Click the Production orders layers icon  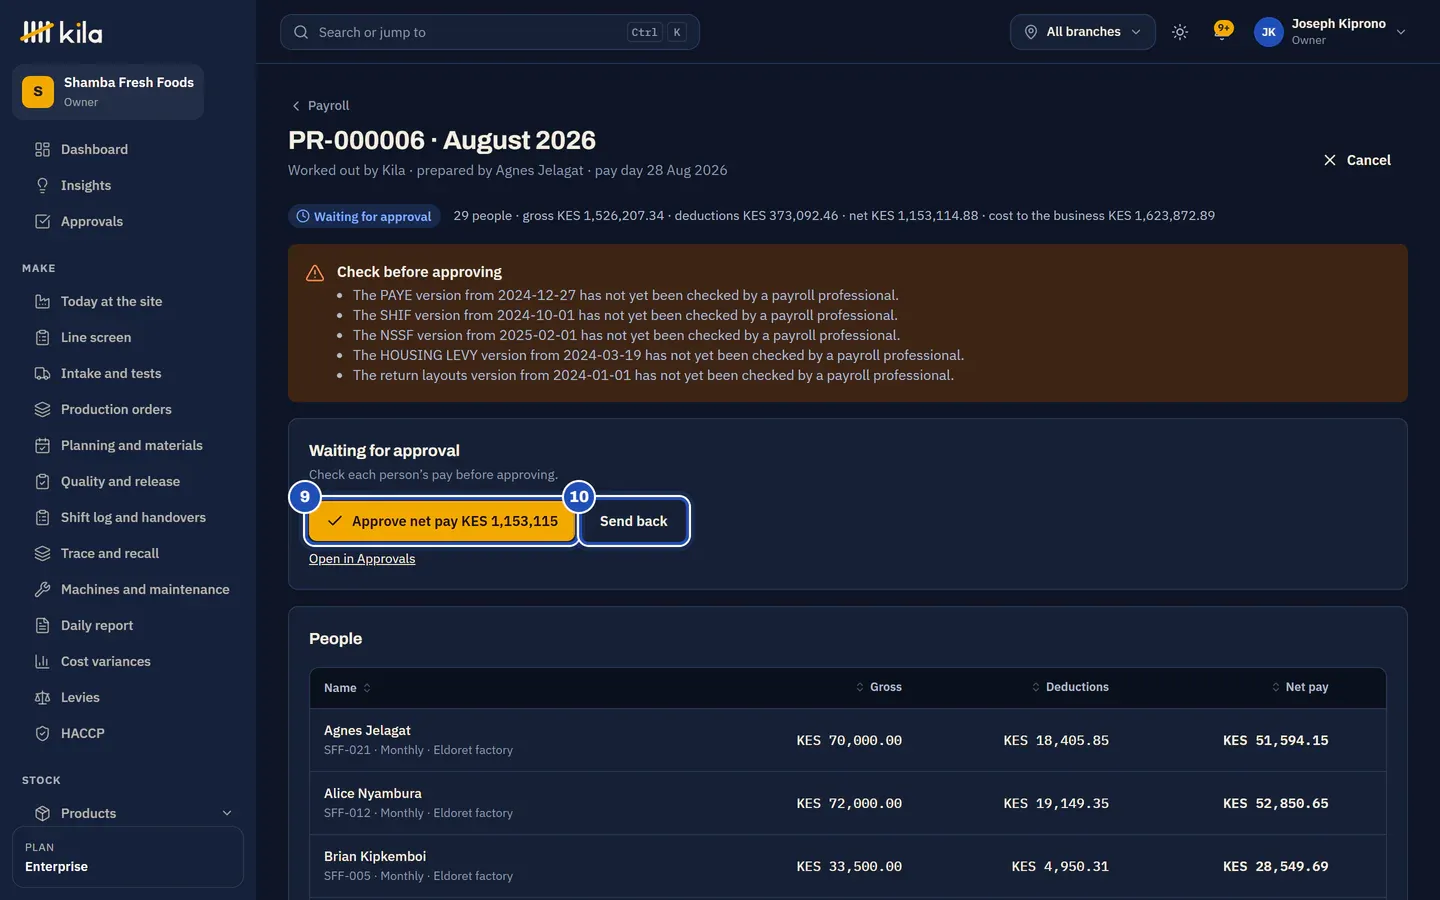pyautogui.click(x=42, y=410)
